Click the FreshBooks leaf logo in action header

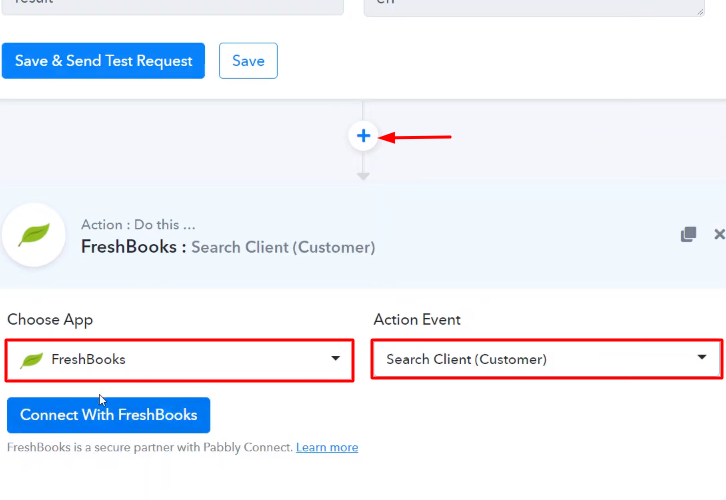click(34, 235)
